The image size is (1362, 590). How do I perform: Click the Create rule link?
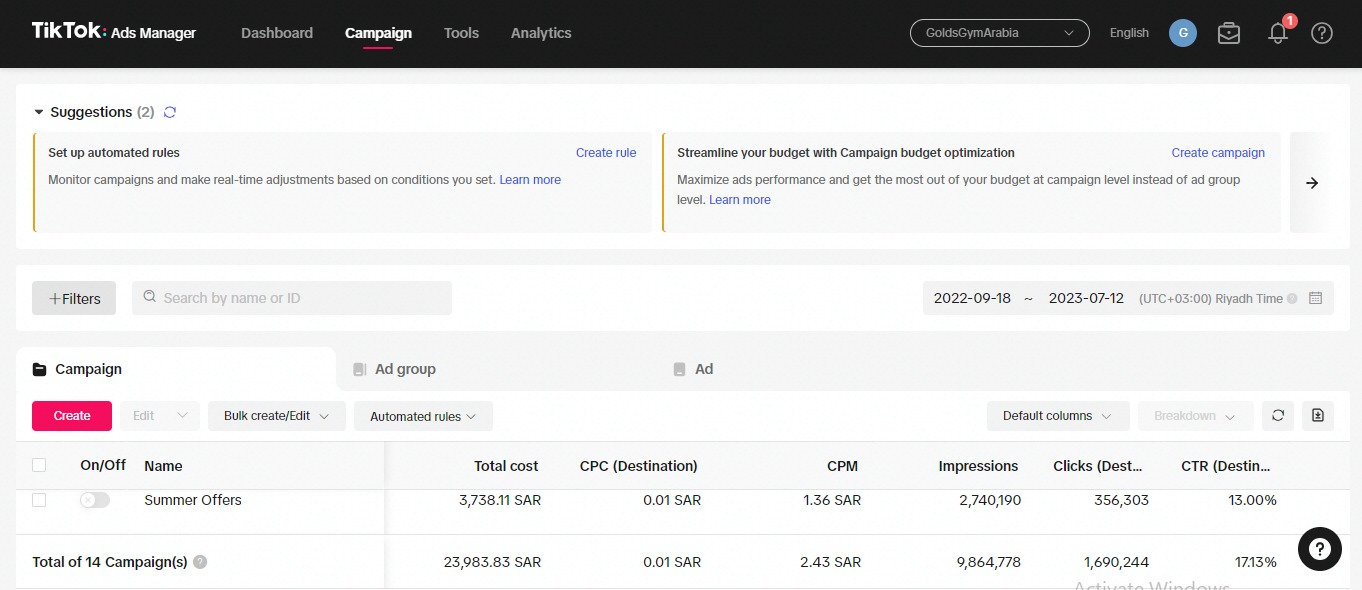pos(606,153)
